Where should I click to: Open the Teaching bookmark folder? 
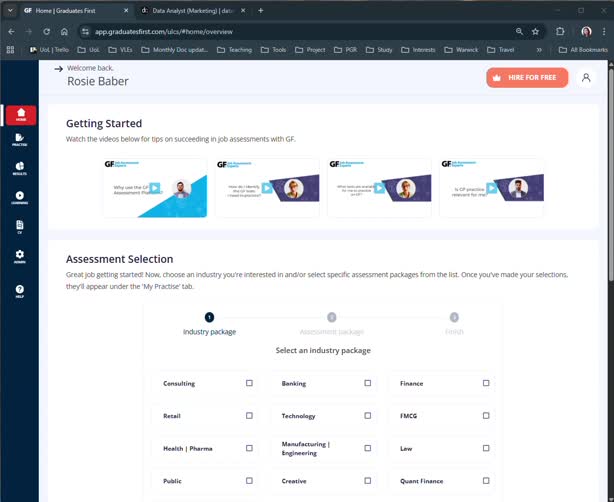(235, 50)
